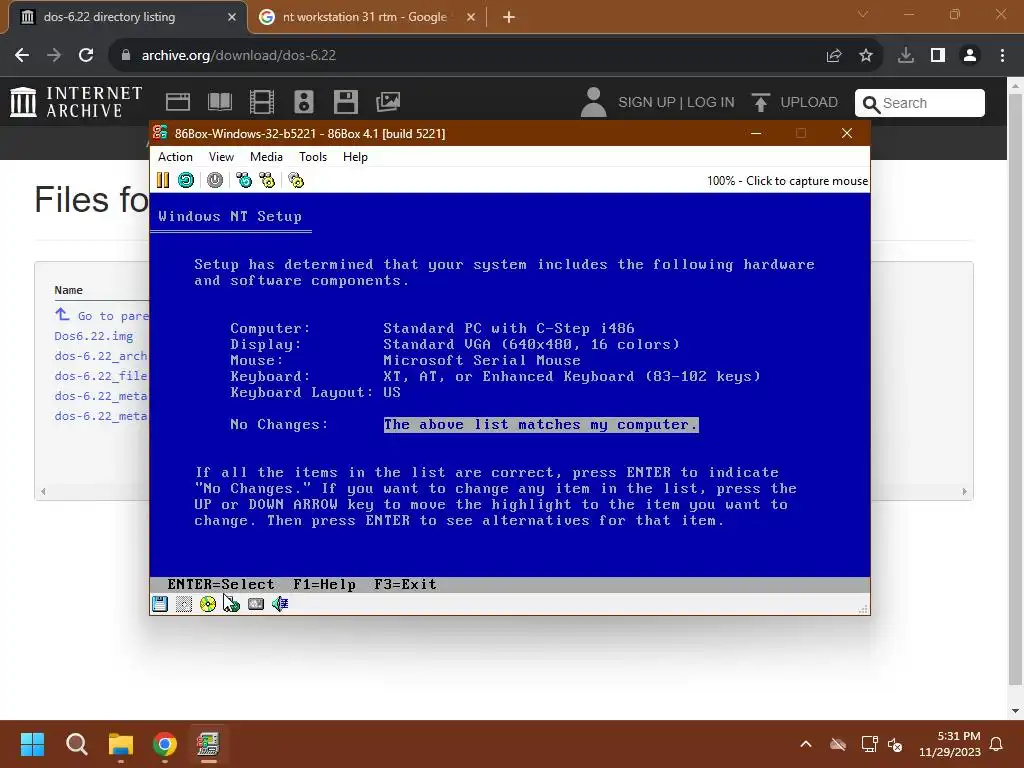Switch to dos-6.22 directory listing tab

click(x=127, y=17)
